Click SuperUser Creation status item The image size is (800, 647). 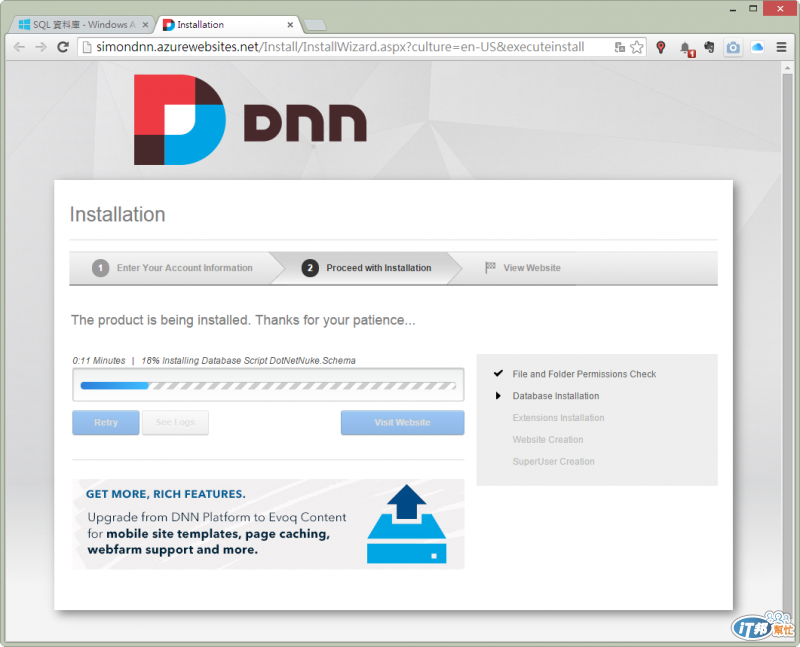pyautogui.click(x=553, y=462)
